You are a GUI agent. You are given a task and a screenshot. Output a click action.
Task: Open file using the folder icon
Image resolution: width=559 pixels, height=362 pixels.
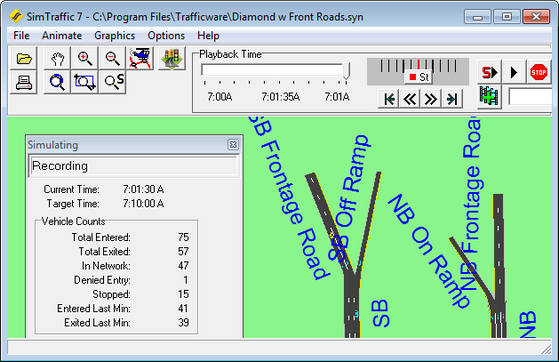(24, 58)
